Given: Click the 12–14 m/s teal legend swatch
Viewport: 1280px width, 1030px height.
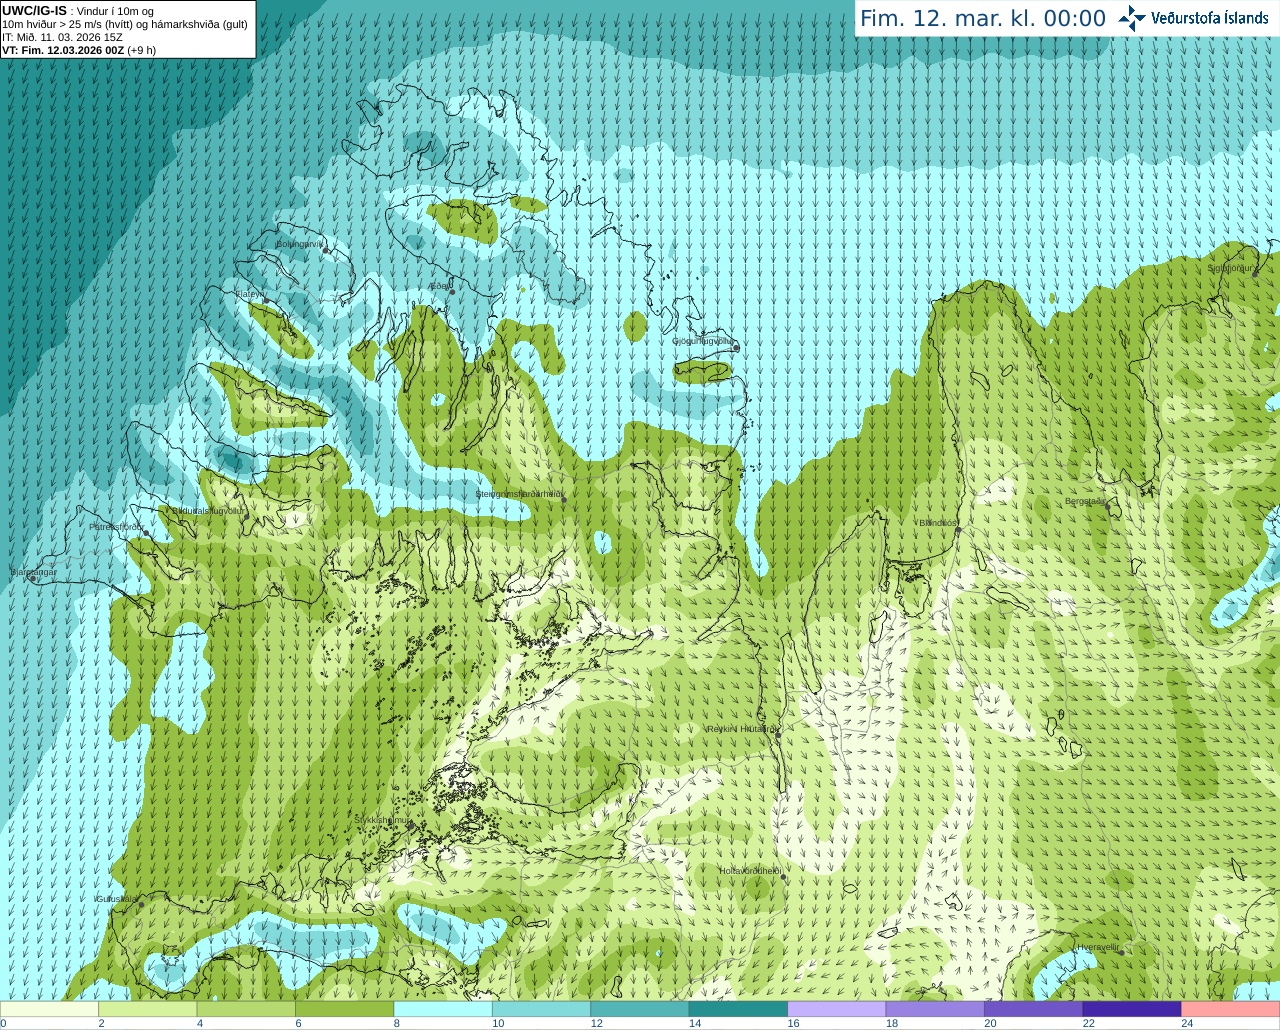Looking at the screenshot, I should pos(640,1009).
